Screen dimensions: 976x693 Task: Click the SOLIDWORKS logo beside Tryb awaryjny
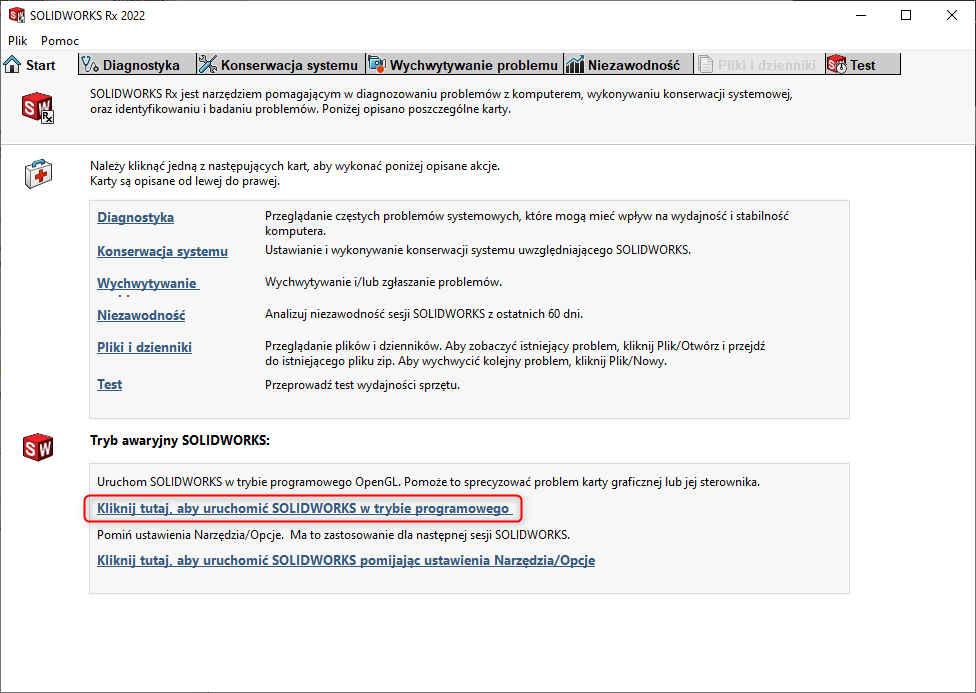[x=38, y=446]
